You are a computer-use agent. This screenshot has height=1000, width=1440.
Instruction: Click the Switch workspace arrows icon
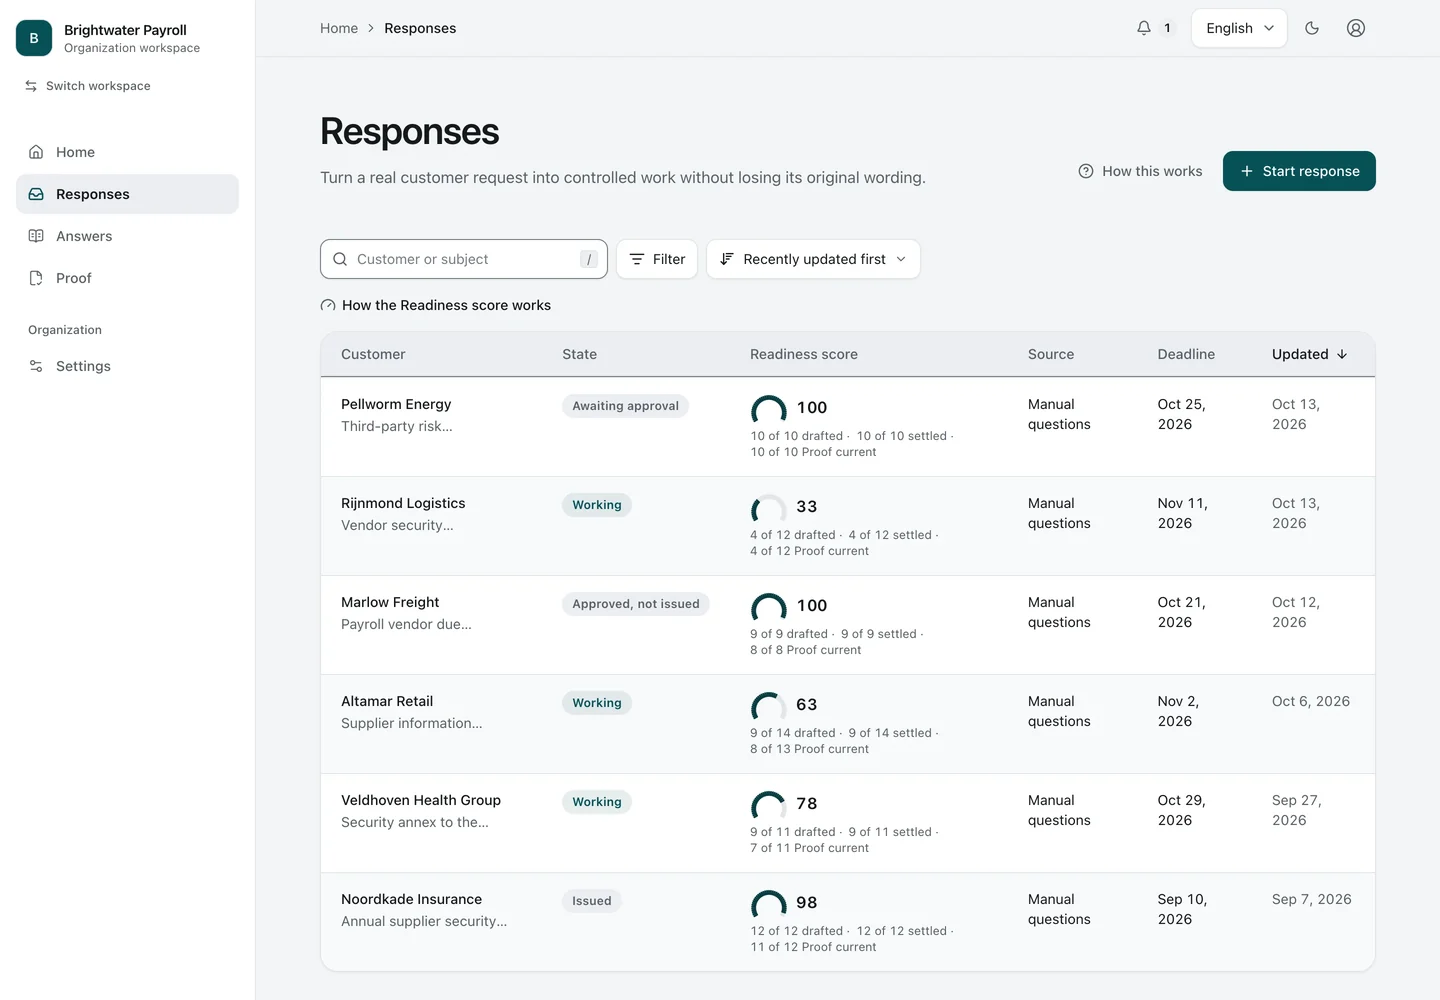click(x=31, y=86)
